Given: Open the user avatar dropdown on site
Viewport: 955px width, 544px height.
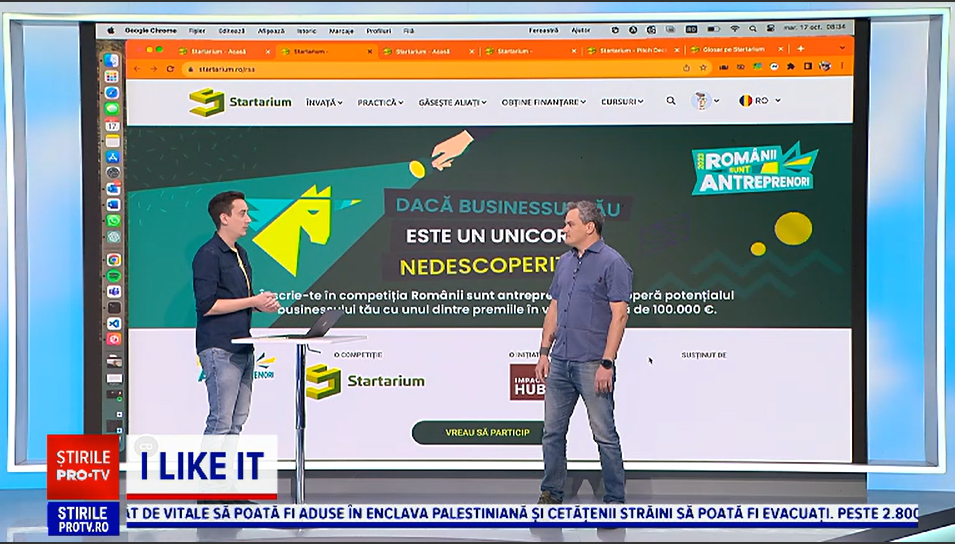Looking at the screenshot, I should tap(705, 101).
